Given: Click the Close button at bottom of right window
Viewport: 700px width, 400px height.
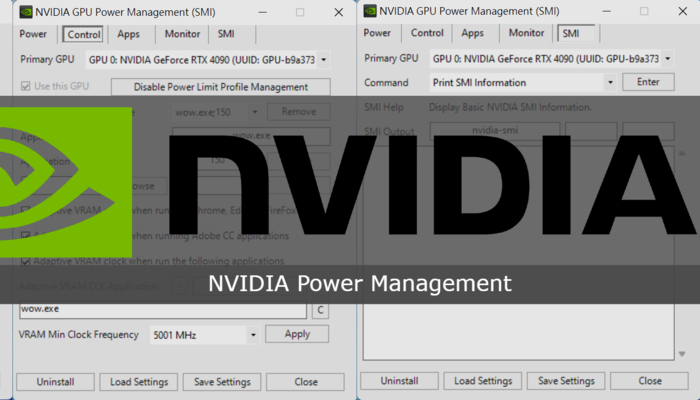Looking at the screenshot, I should tap(650, 381).
